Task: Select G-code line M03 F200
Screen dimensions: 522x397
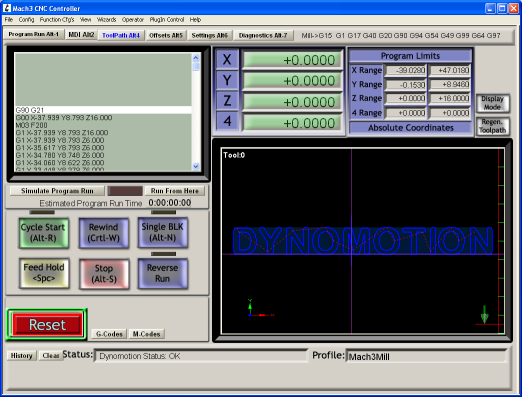Action: (x=103, y=125)
